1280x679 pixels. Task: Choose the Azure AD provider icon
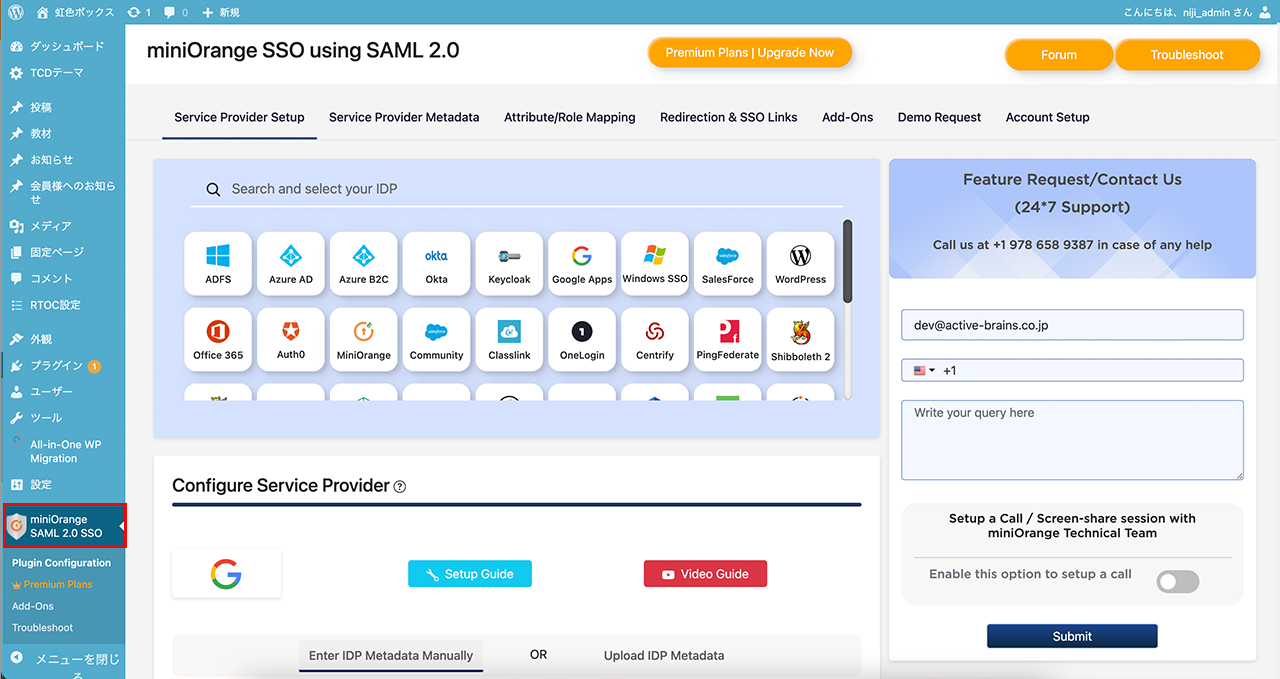click(291, 264)
